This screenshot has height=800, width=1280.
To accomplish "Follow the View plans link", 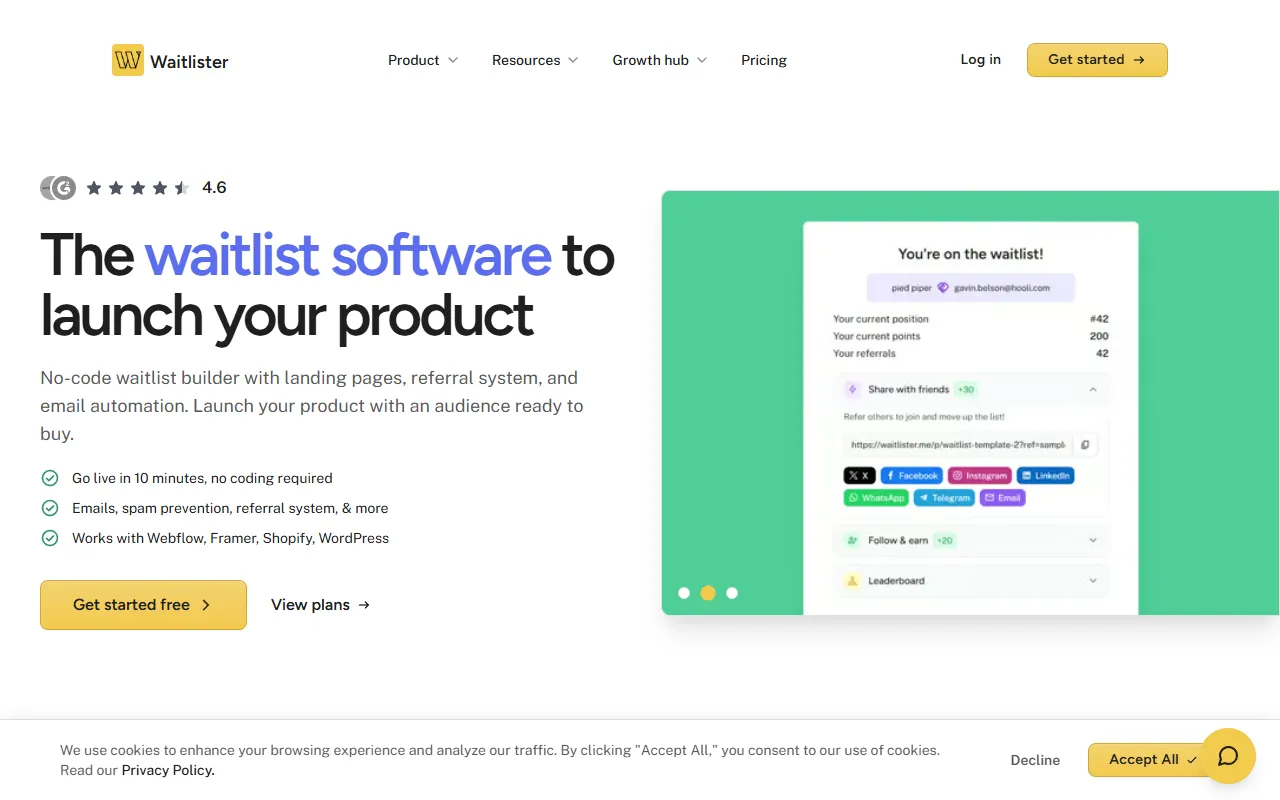I will 321,605.
